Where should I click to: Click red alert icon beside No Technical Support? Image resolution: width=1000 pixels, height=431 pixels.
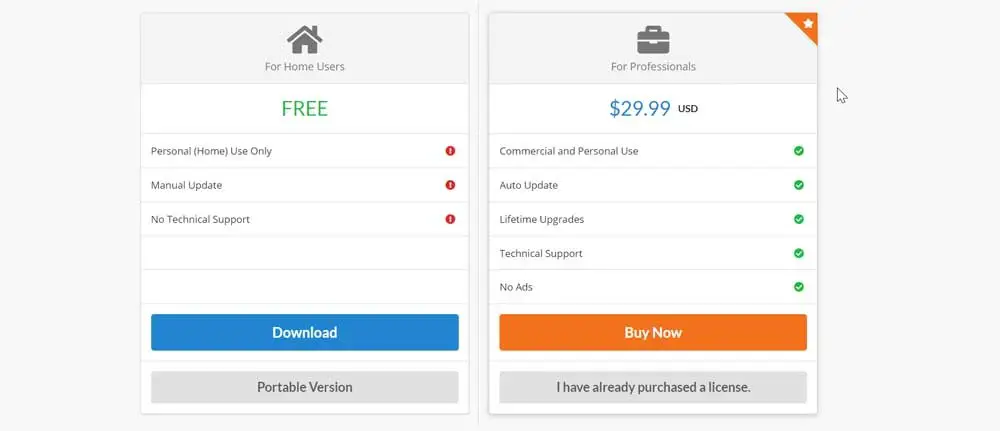point(450,219)
